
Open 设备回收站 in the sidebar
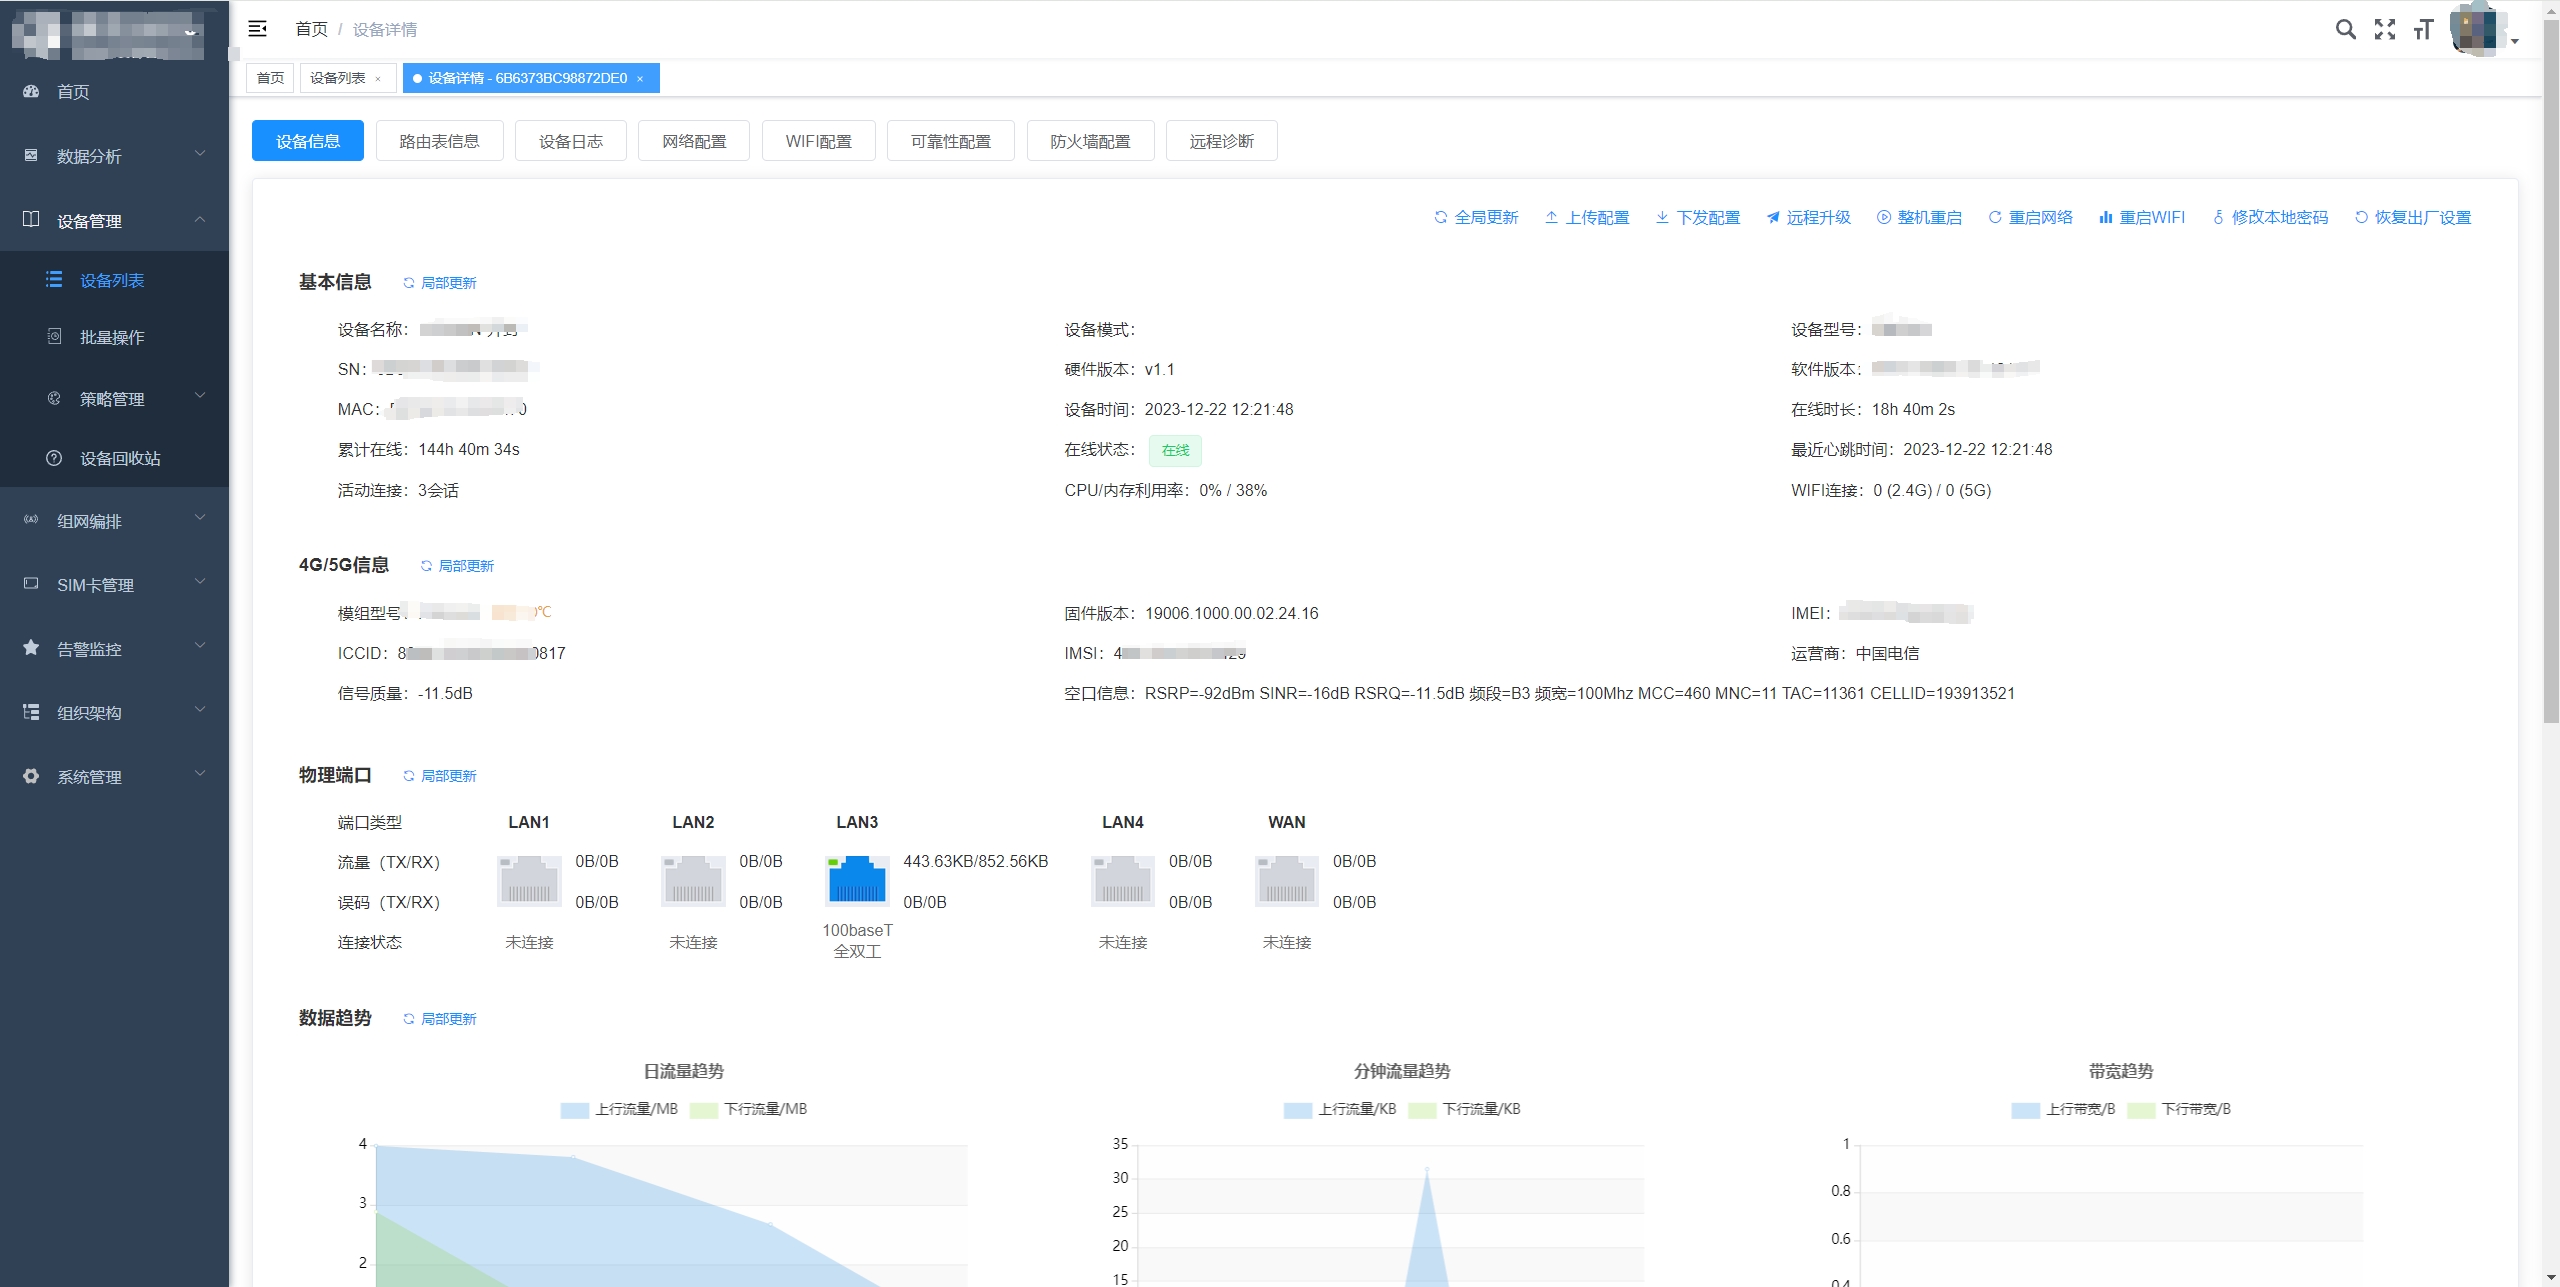point(114,458)
